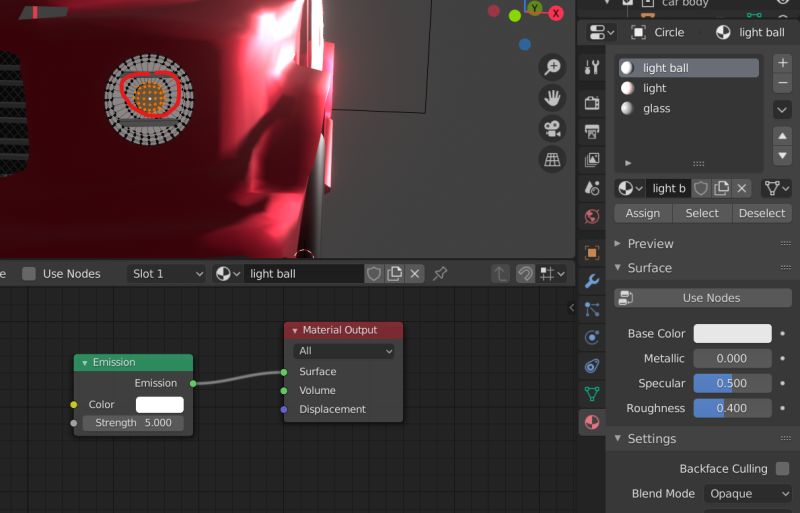Click the Assign button
The image size is (800, 513).
coord(643,213)
